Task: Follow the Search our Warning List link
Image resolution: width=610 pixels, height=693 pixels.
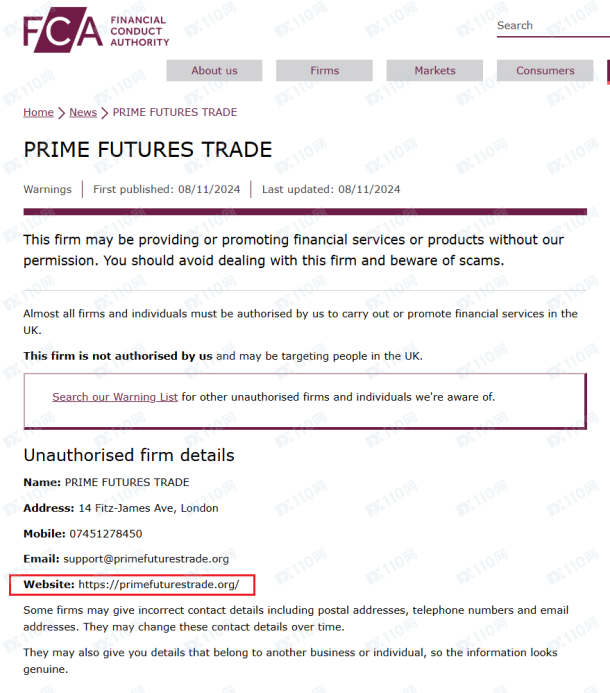Action: coord(115,397)
